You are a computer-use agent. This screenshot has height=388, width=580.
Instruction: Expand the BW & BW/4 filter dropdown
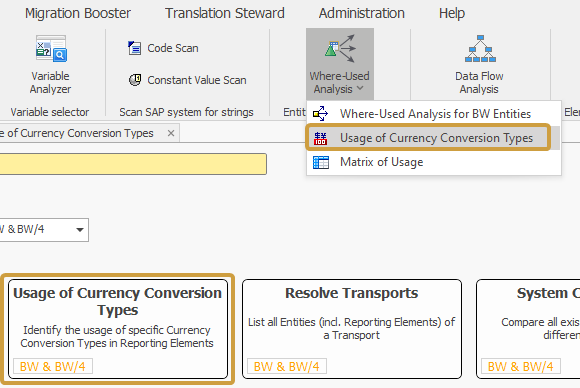point(80,230)
